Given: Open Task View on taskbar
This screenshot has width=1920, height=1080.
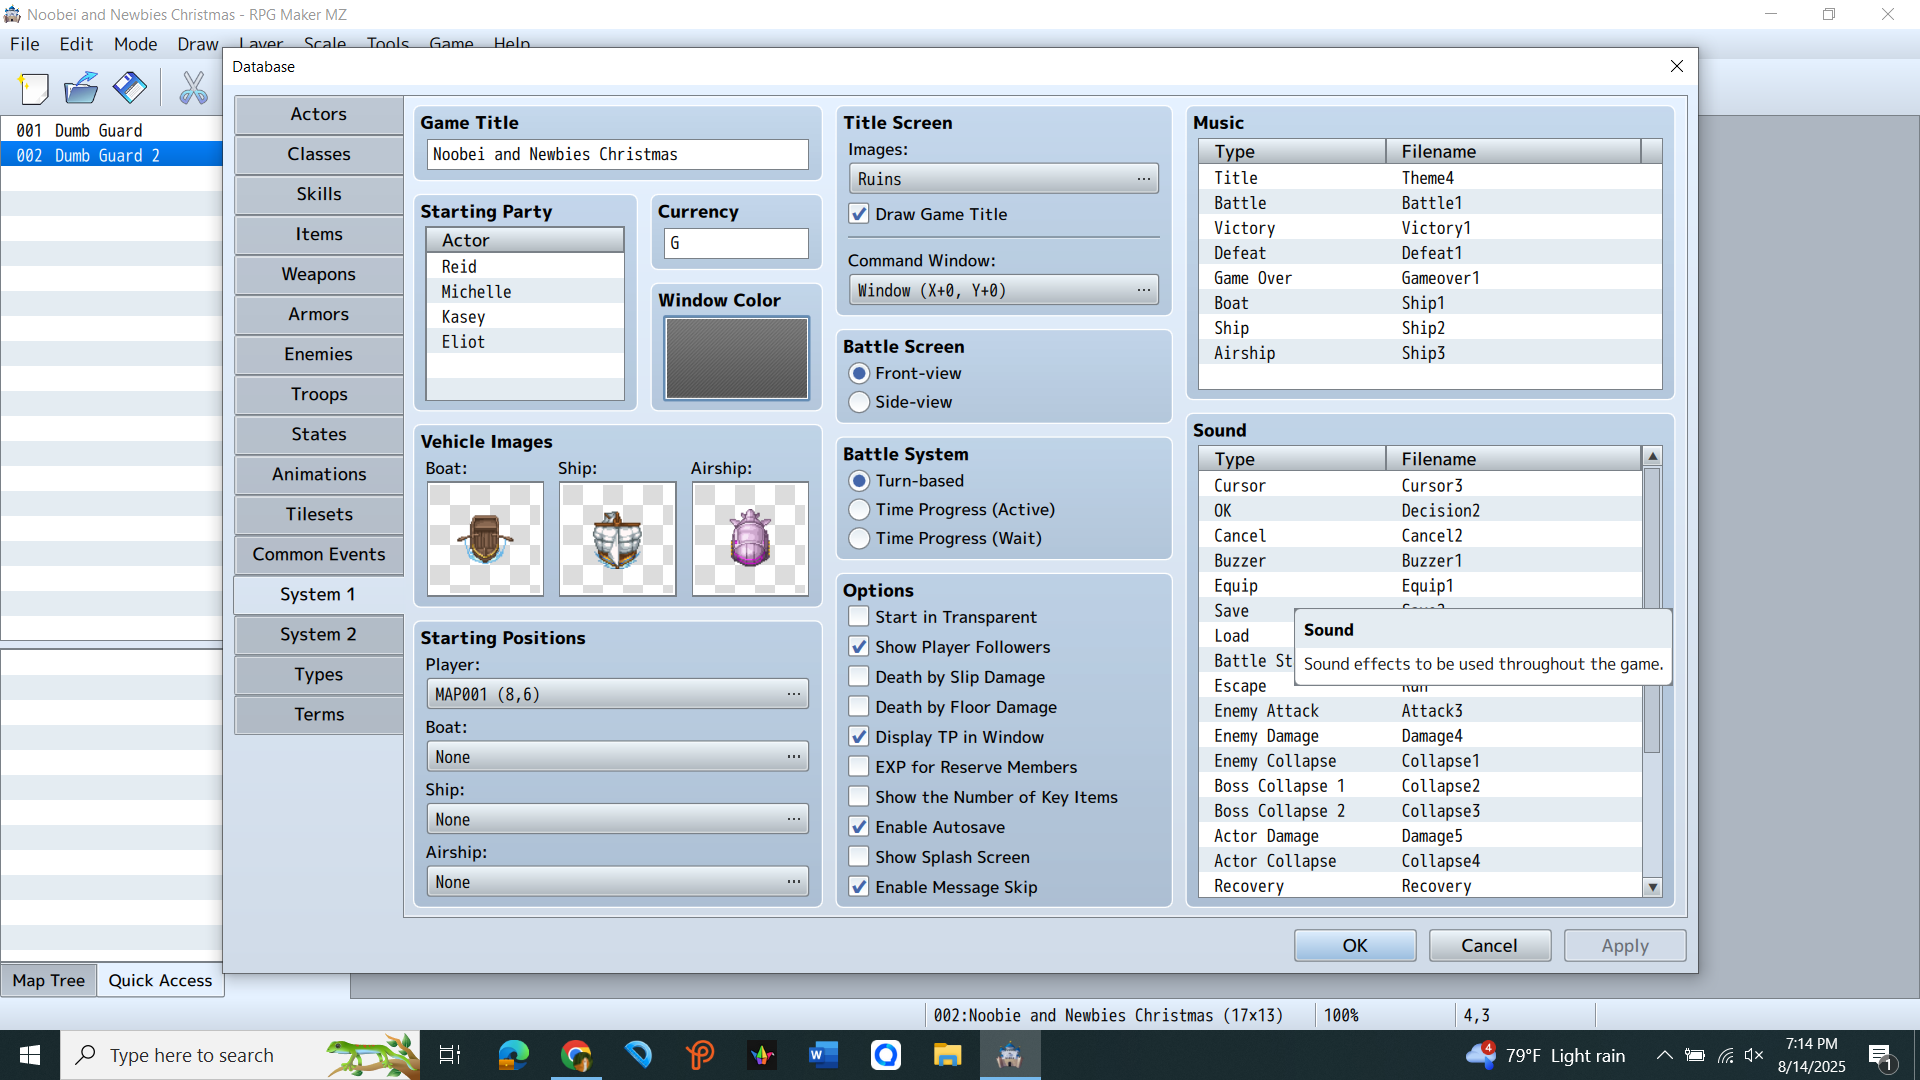Looking at the screenshot, I should [x=450, y=1055].
